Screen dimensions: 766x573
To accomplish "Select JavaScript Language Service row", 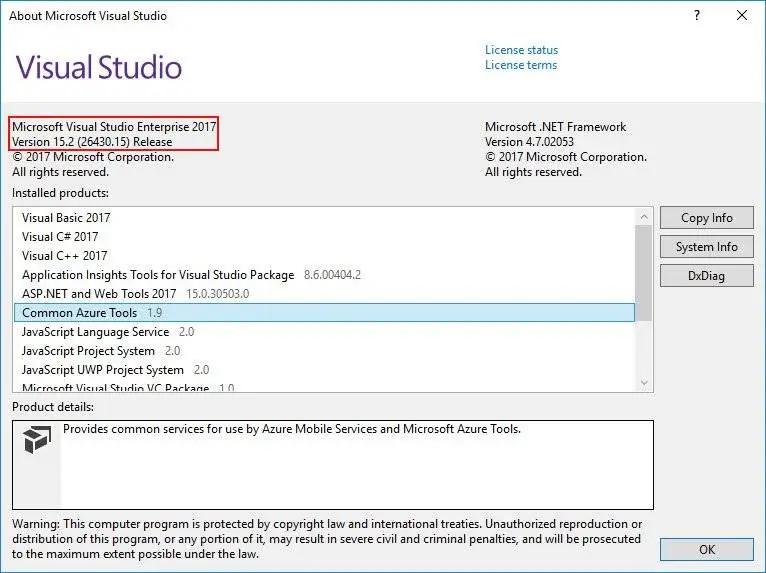I will click(324, 332).
